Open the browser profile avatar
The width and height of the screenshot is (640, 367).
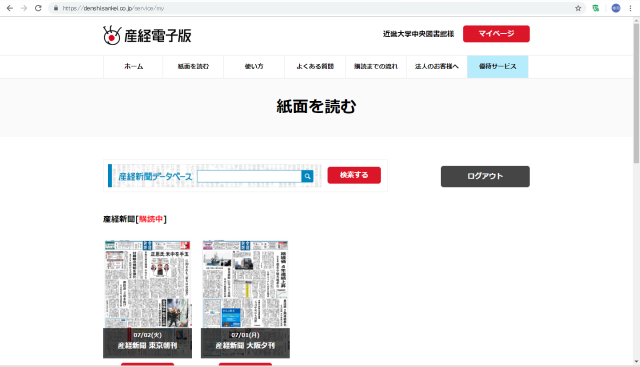(x=616, y=8)
